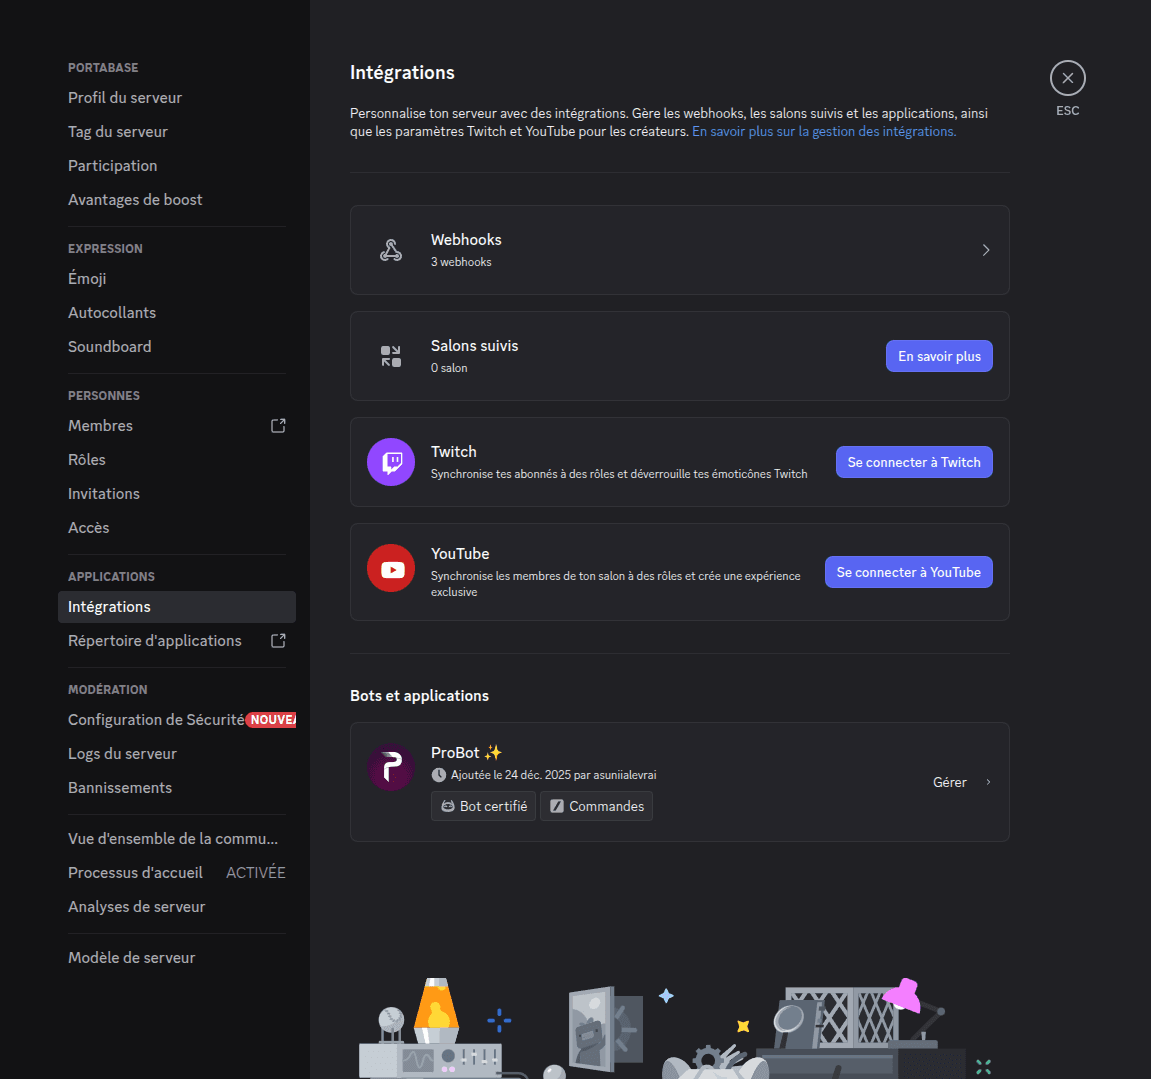The height and width of the screenshot is (1079, 1151).
Task: Close settings with the ESC button
Action: 1067,77
